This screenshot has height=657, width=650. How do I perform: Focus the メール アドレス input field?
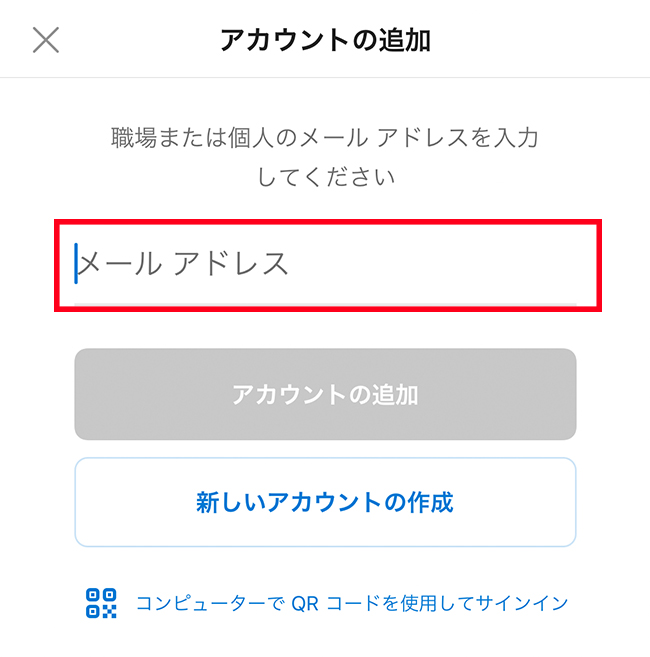coord(325,264)
